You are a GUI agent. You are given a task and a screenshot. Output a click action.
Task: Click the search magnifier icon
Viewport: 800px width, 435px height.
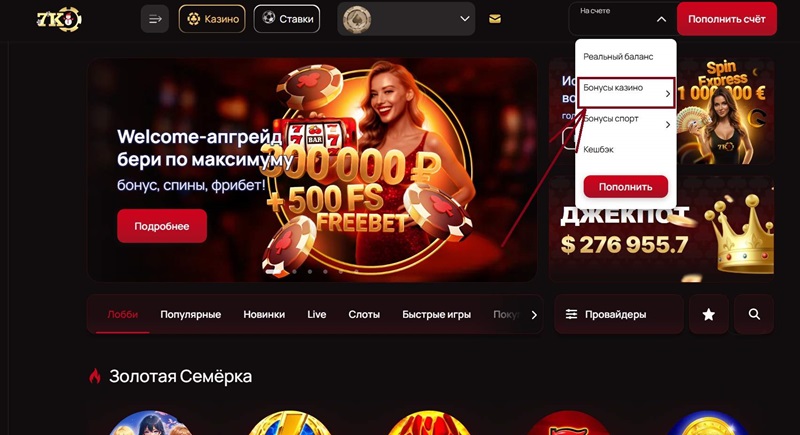coord(754,315)
